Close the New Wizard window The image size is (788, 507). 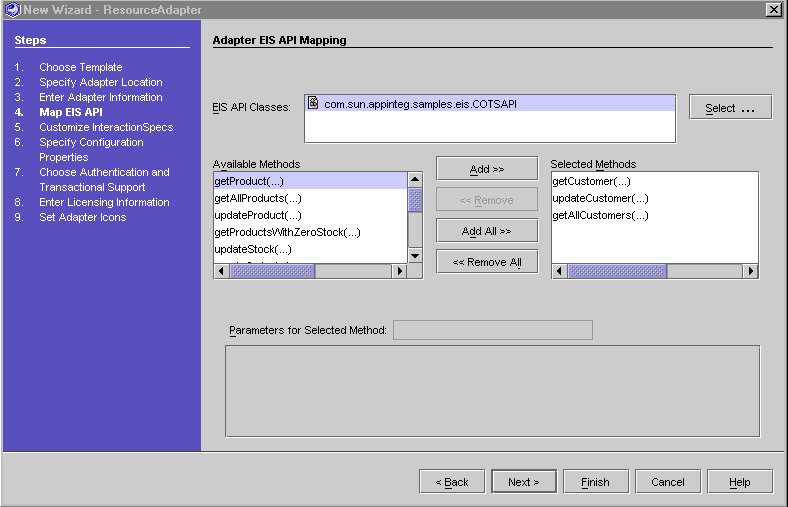tap(773, 10)
